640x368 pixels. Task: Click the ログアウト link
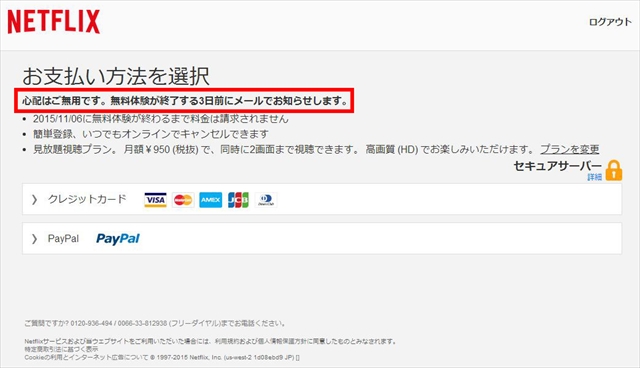[x=610, y=22]
